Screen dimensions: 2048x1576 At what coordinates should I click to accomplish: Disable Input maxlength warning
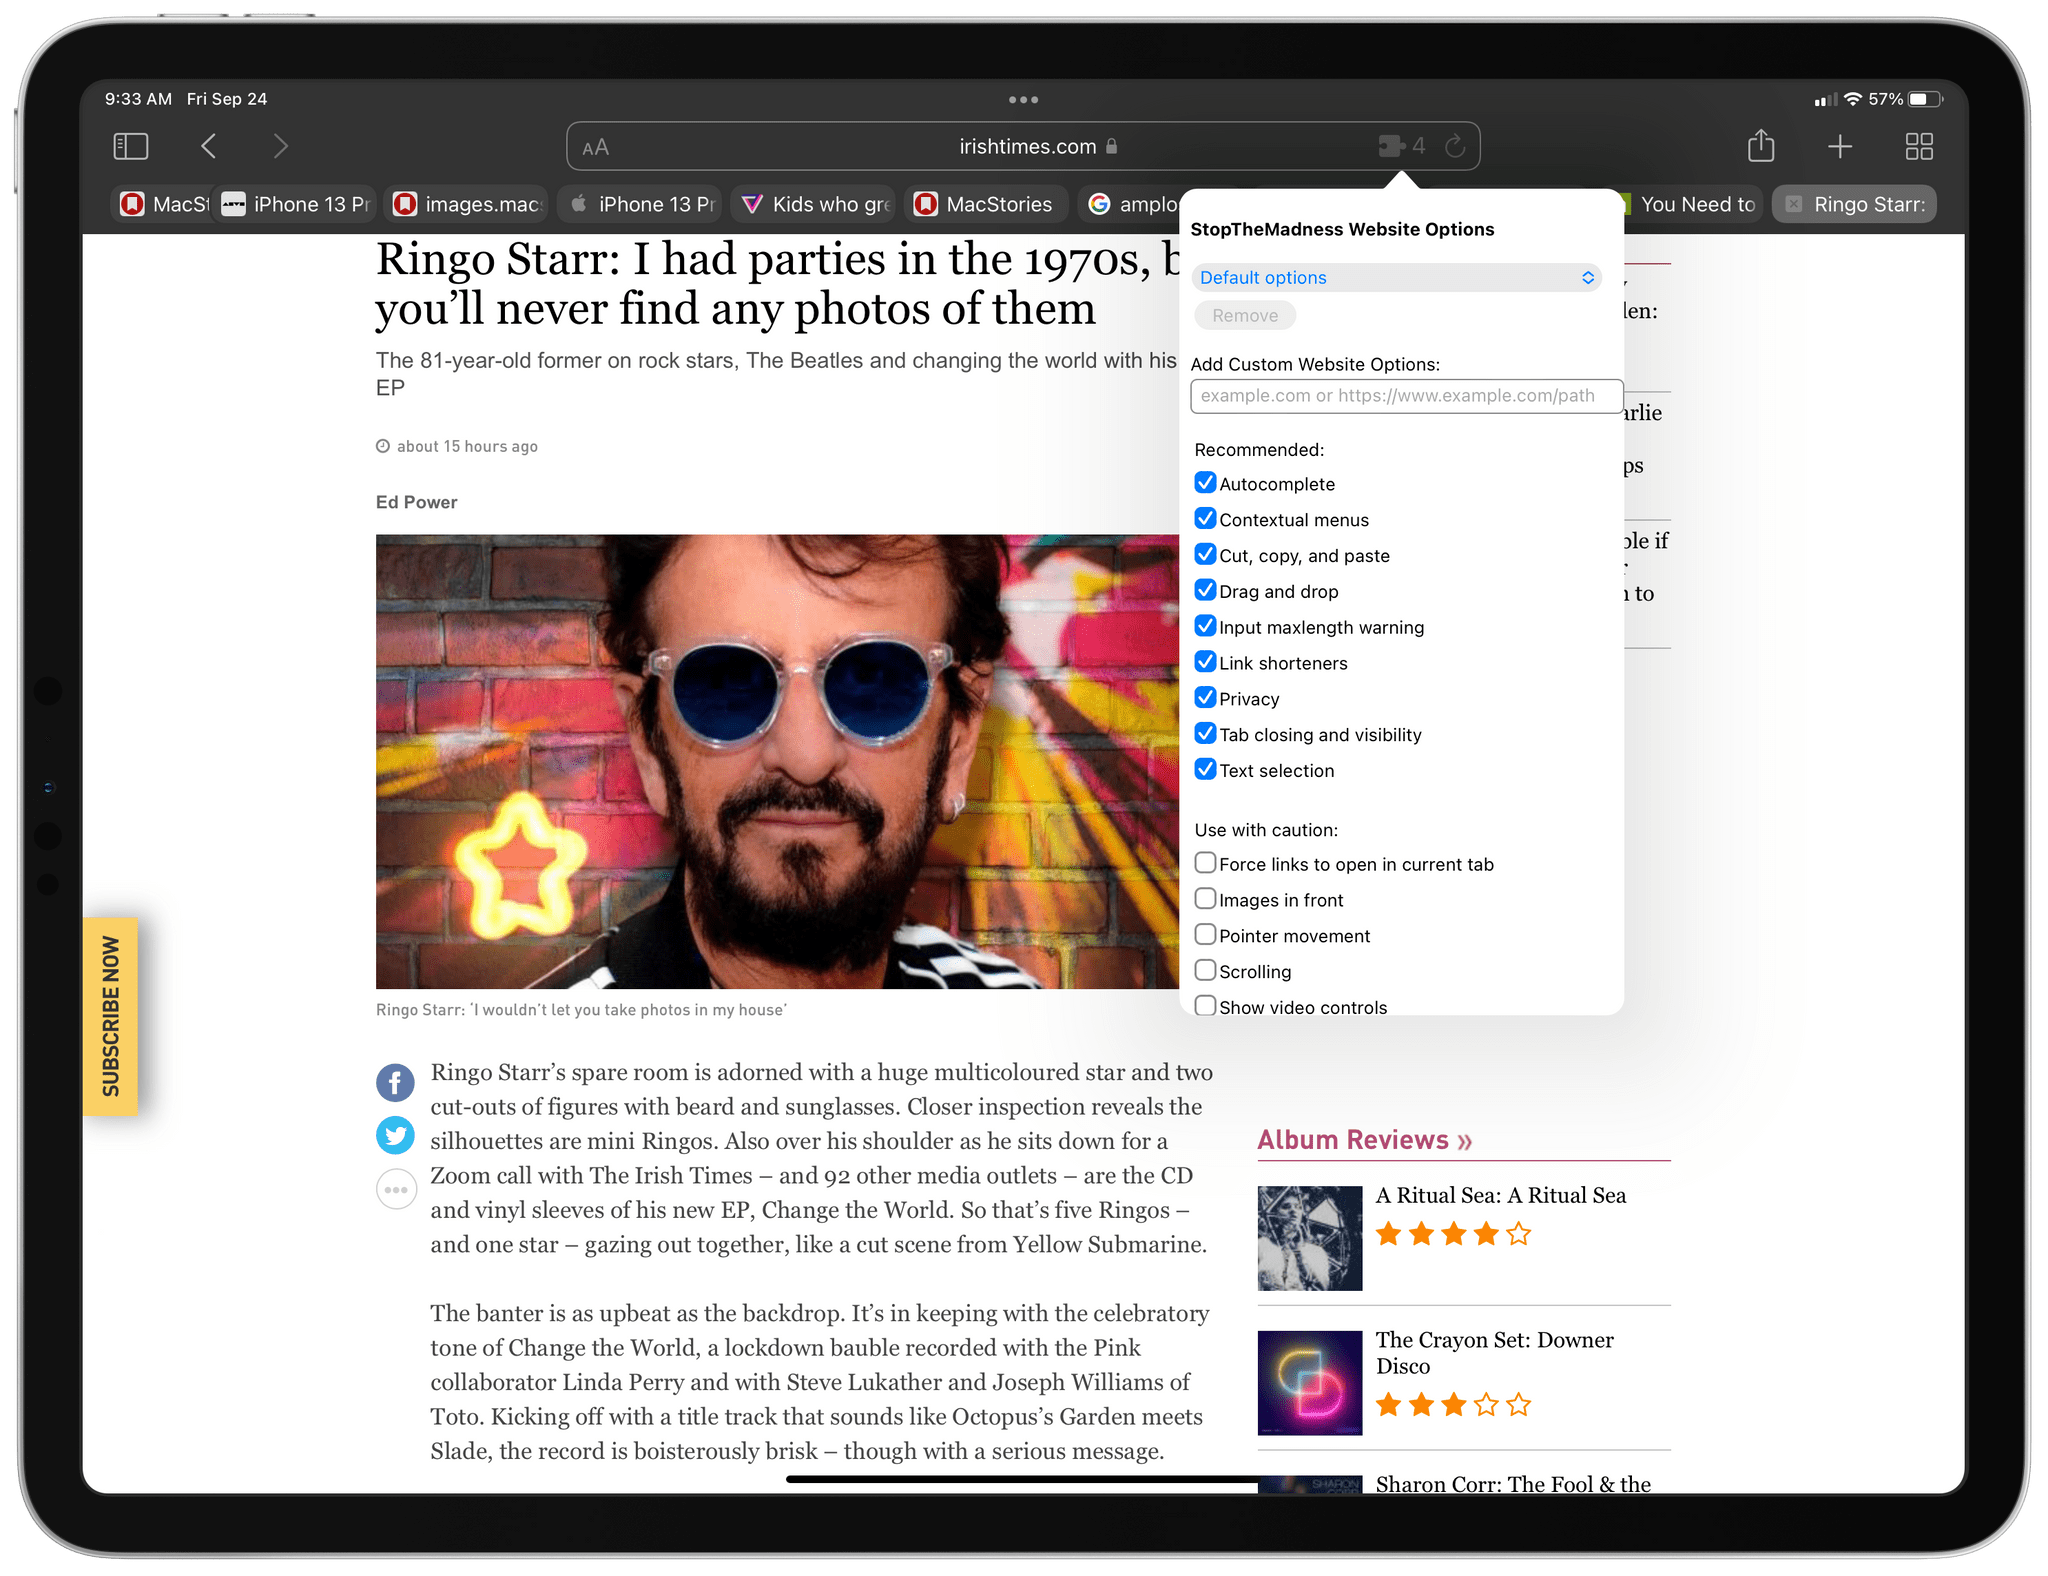(x=1206, y=627)
